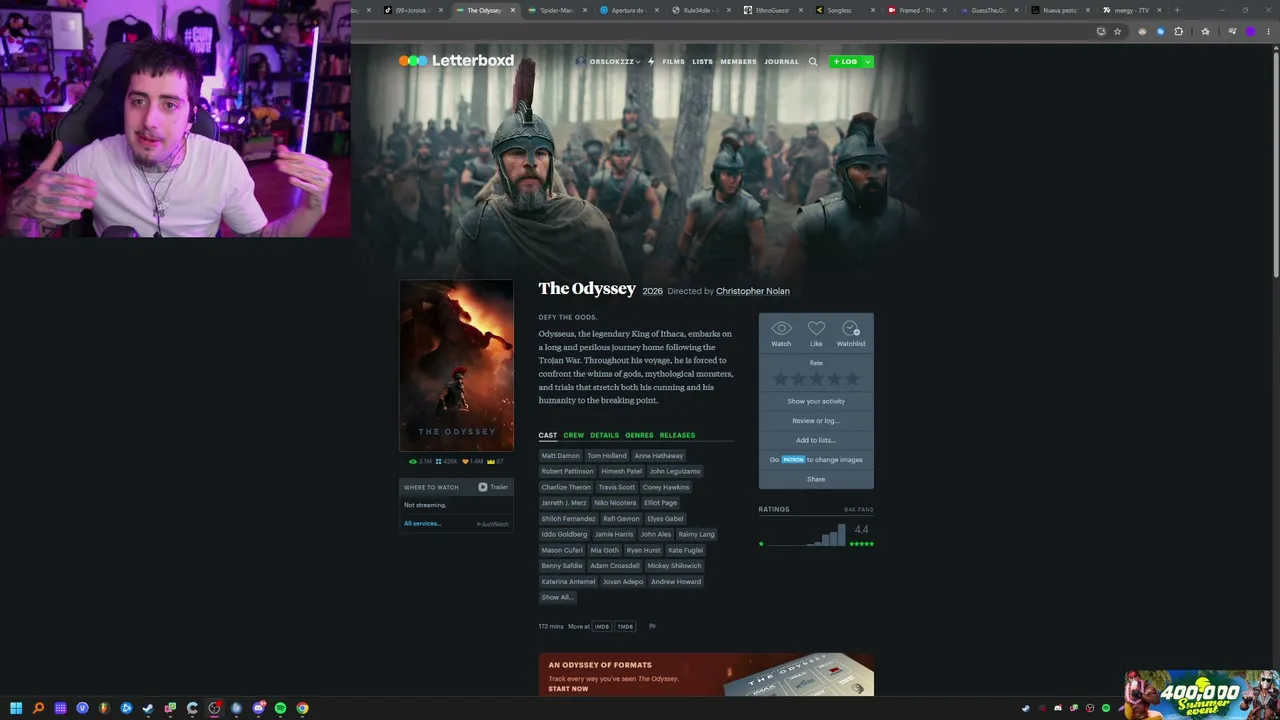Click the Top 250 crown statistic

(x=494, y=462)
